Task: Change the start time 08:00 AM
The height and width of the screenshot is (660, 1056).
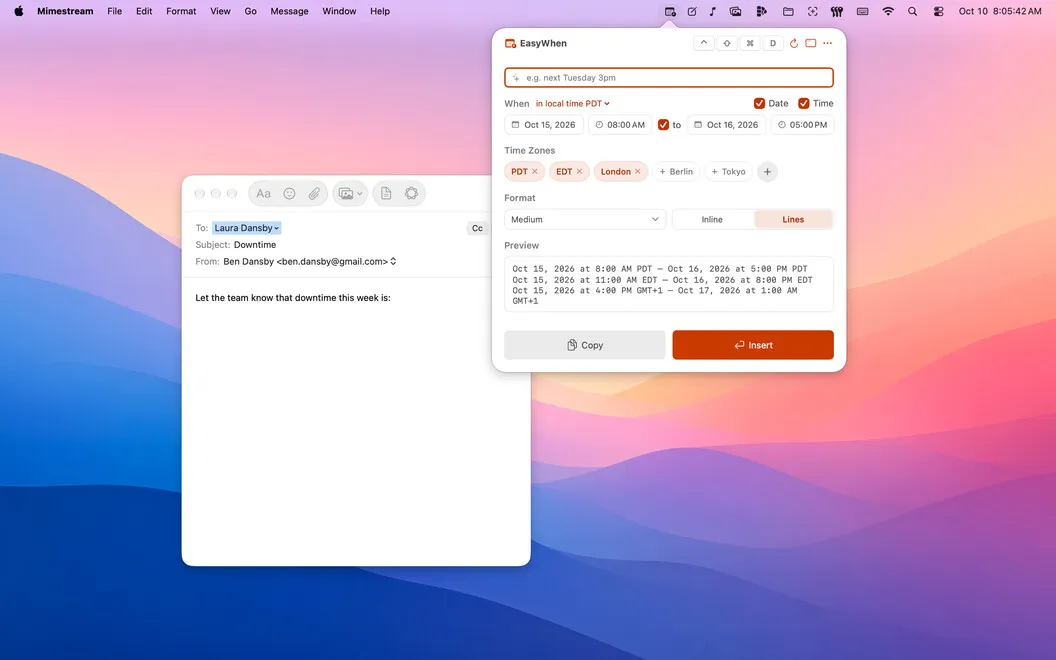Action: click(620, 125)
